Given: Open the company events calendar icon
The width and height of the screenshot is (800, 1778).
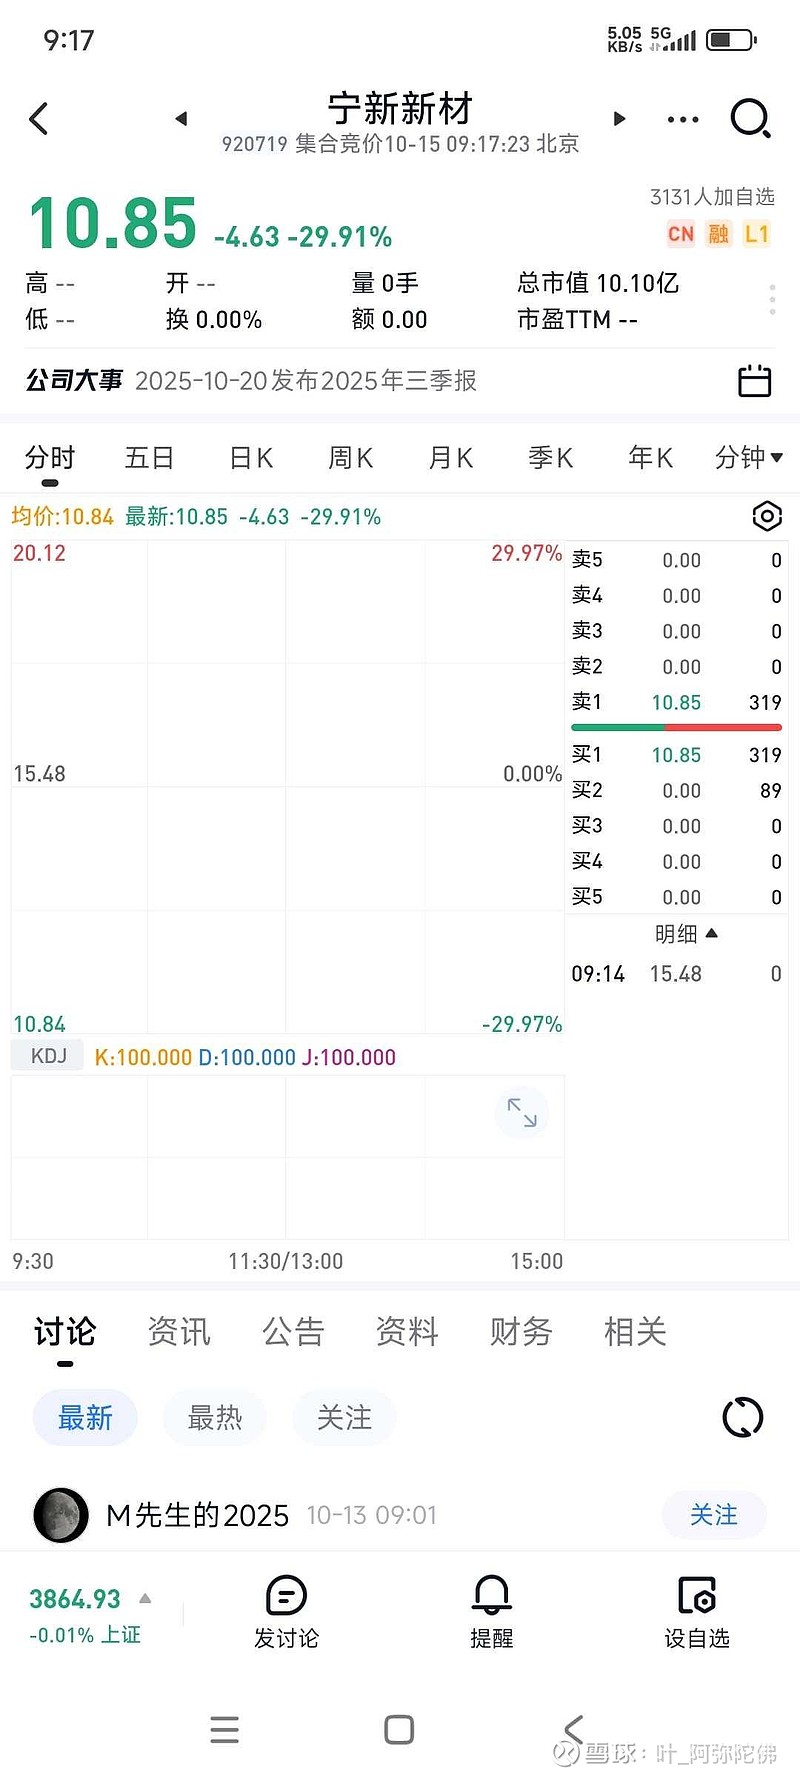Looking at the screenshot, I should (754, 381).
